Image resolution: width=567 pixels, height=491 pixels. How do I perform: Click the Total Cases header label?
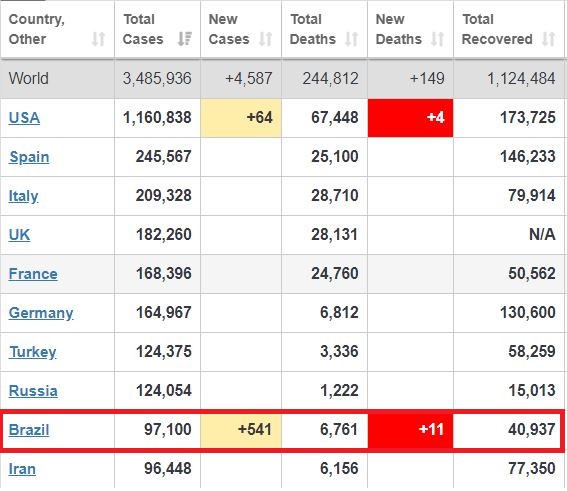point(143,29)
